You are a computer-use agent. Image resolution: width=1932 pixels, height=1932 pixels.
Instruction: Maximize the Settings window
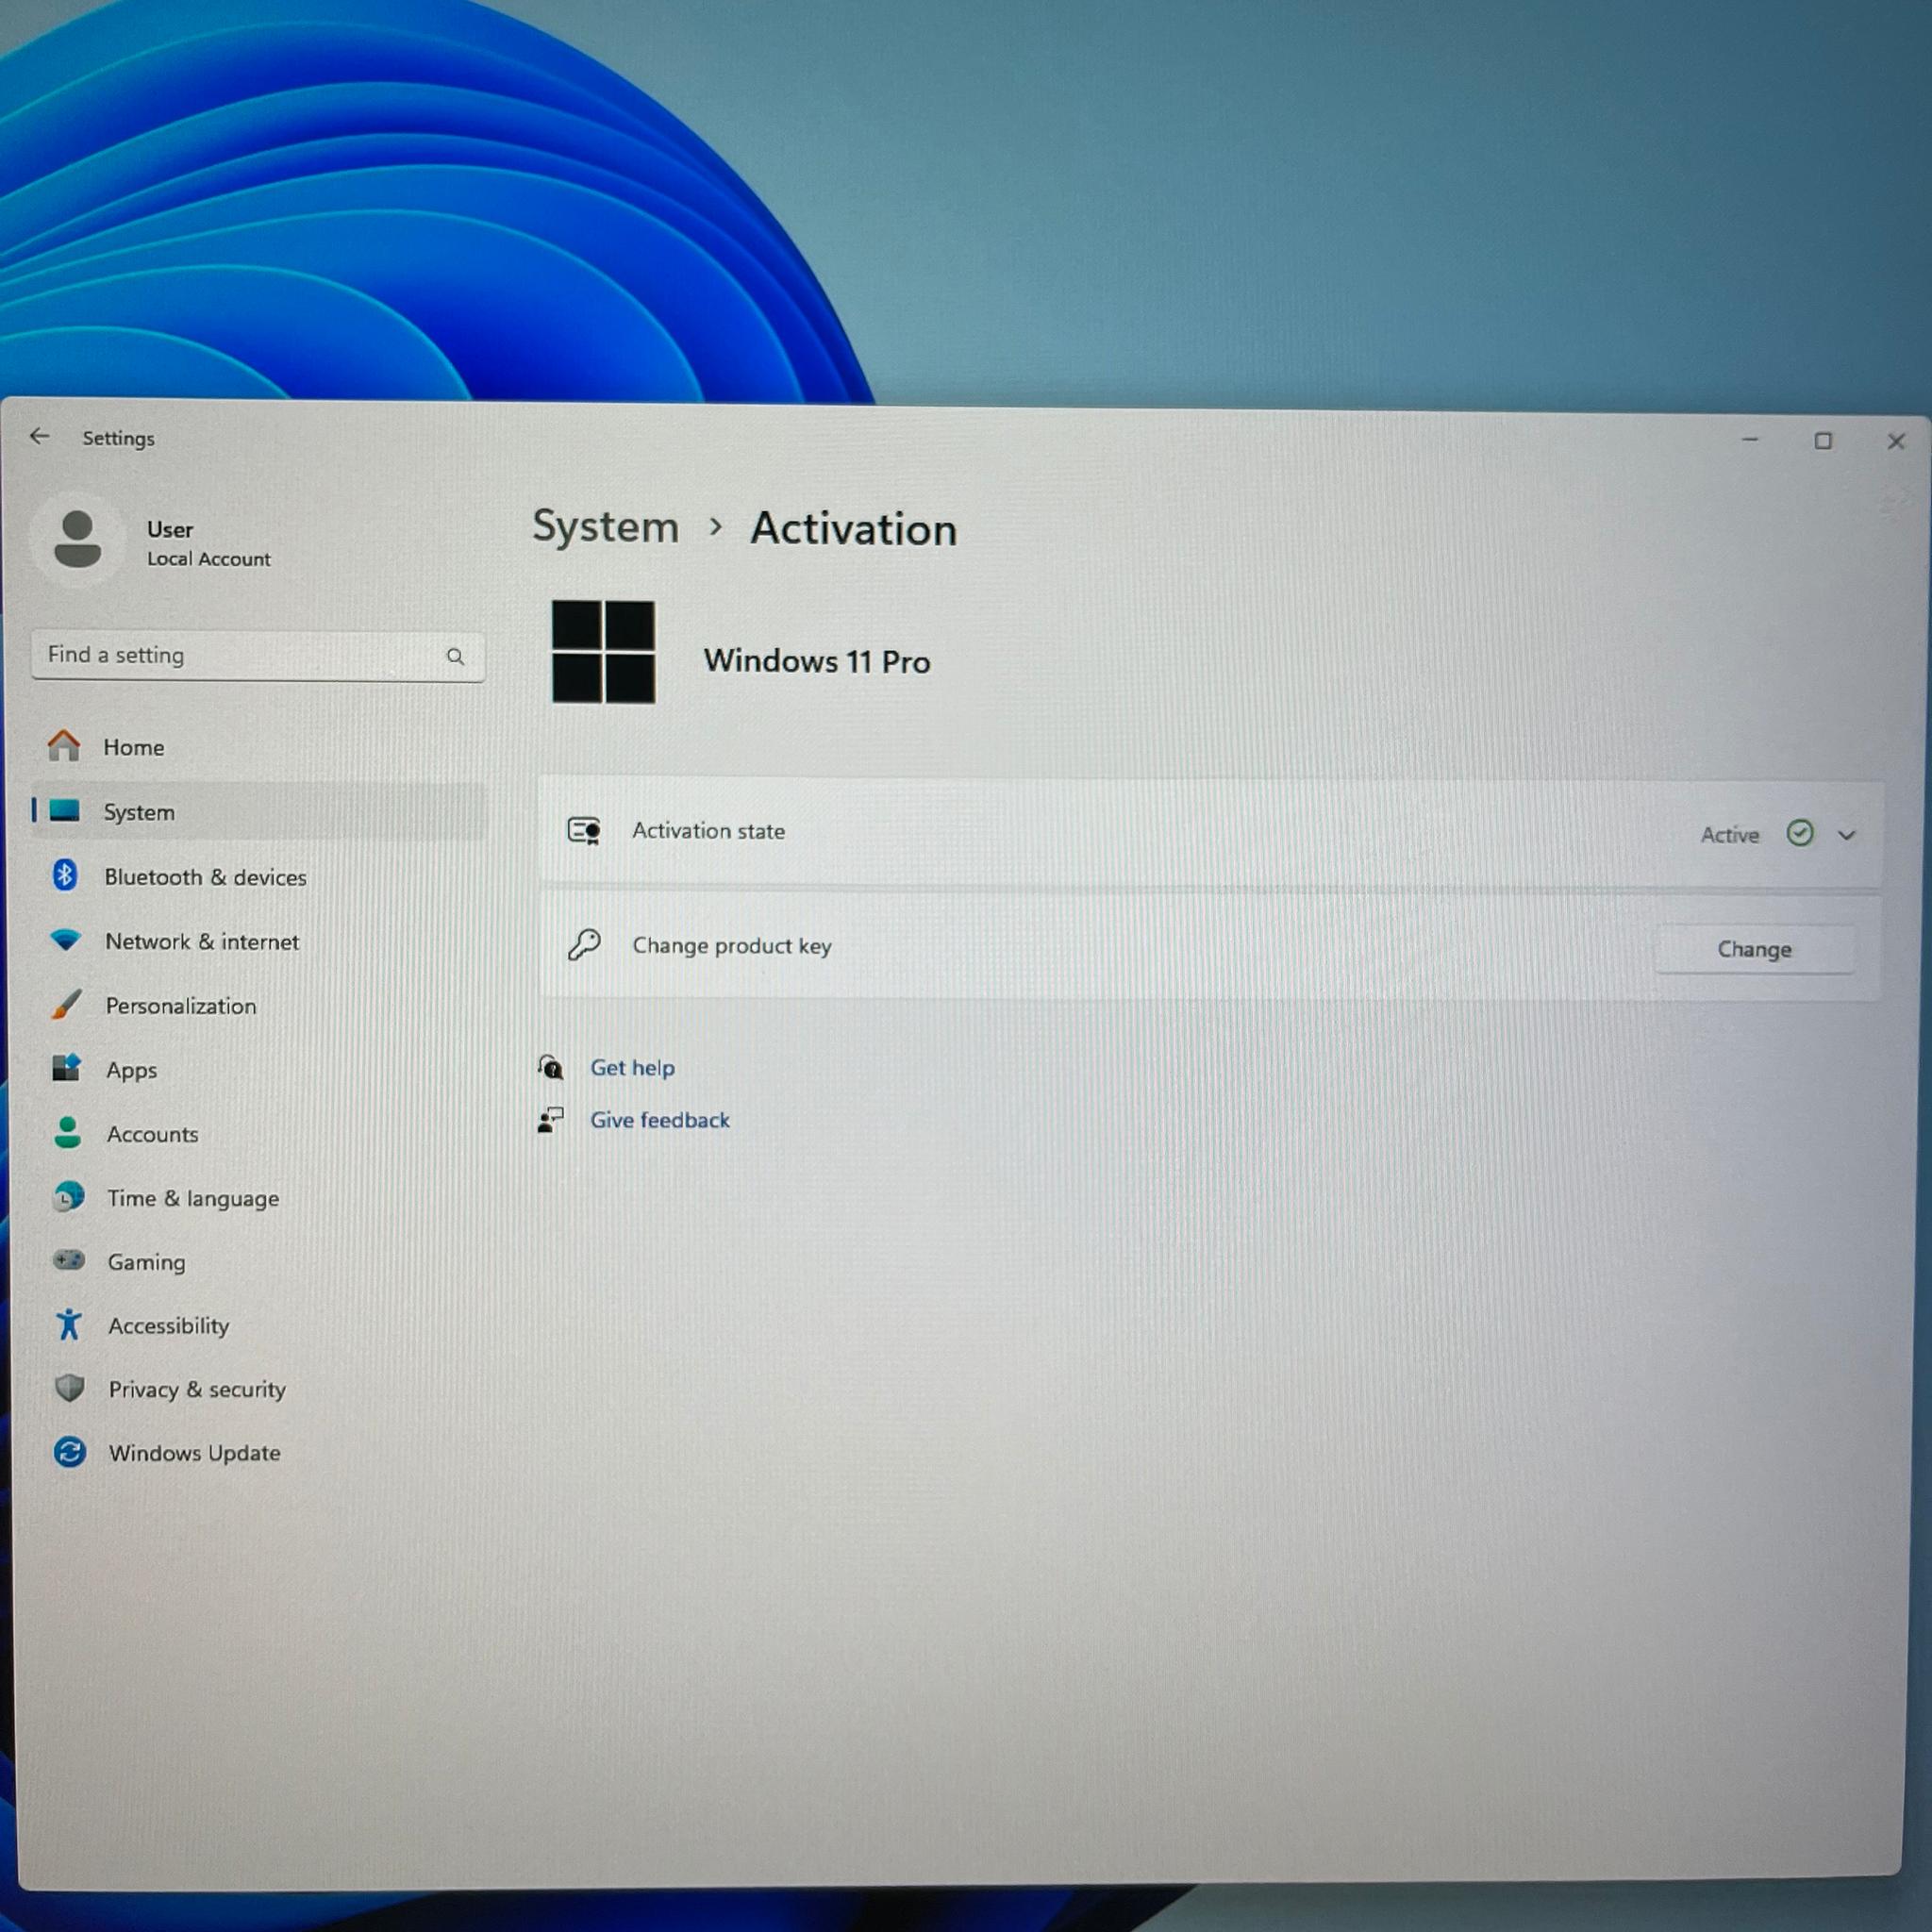pos(1823,440)
